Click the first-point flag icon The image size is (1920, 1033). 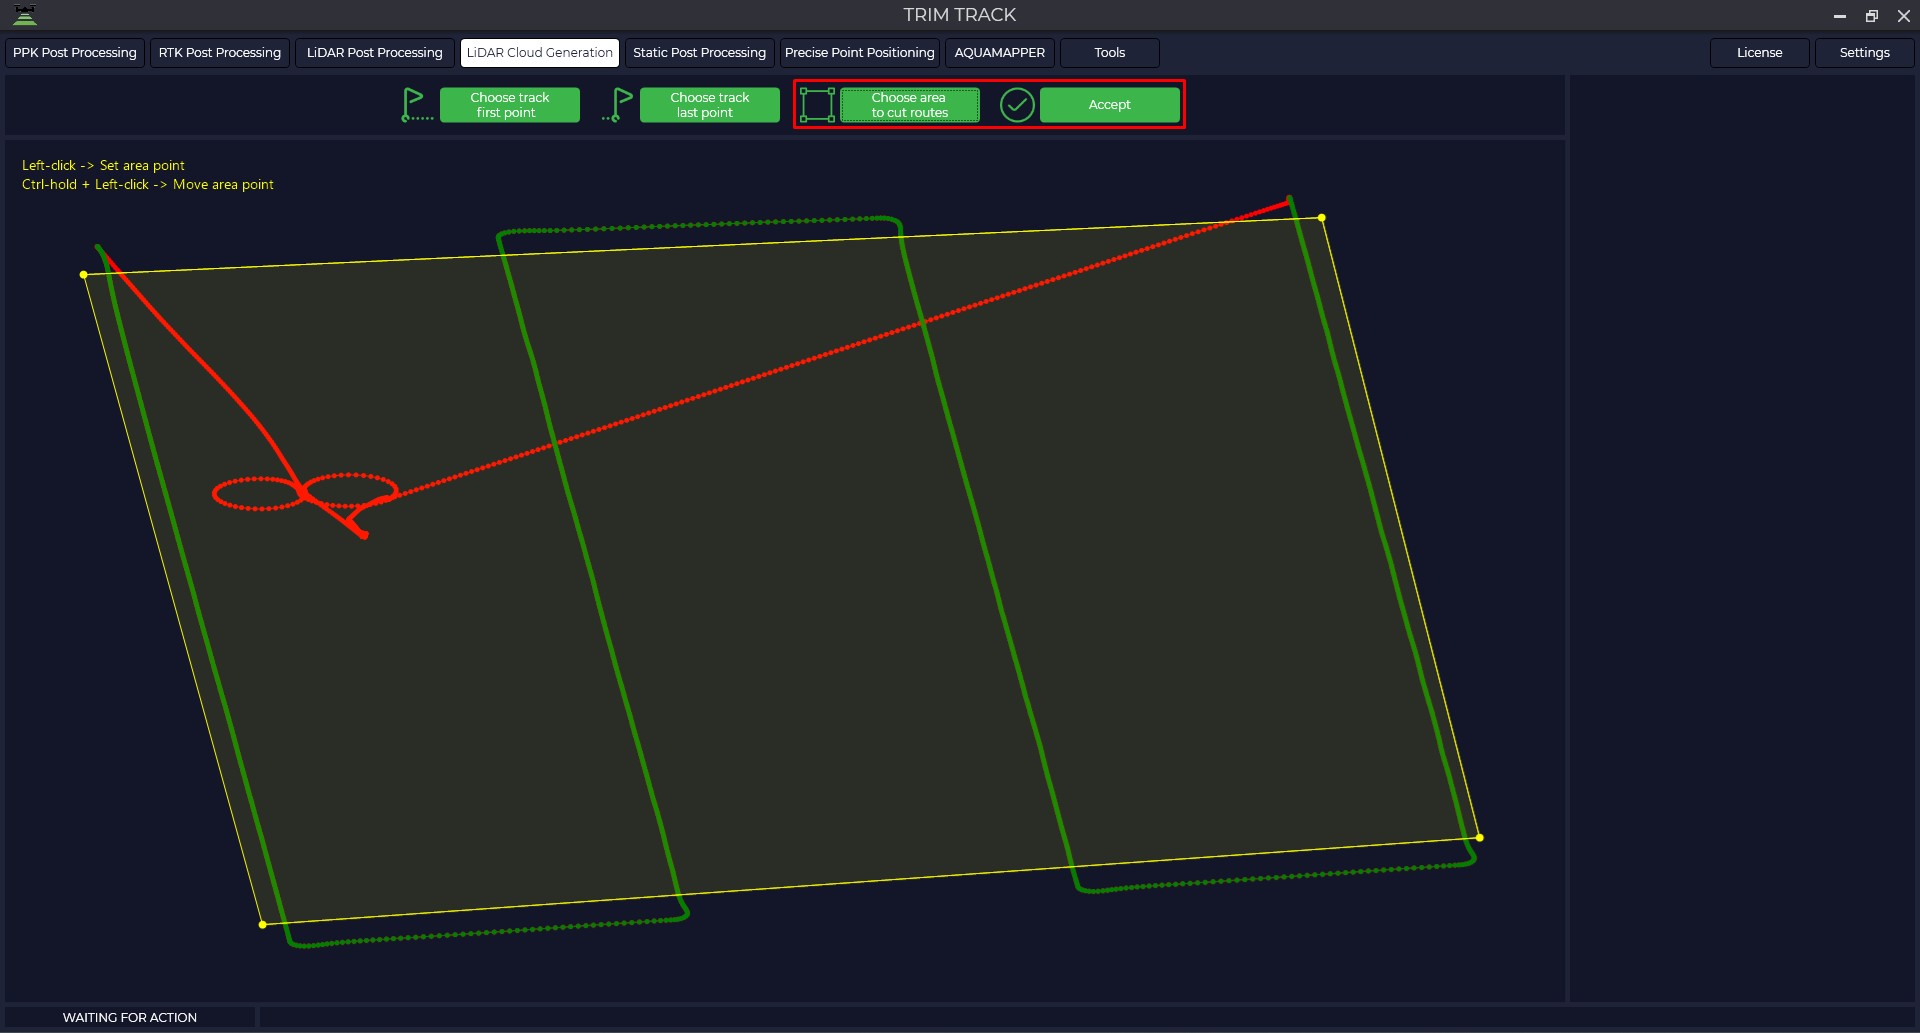tap(416, 105)
